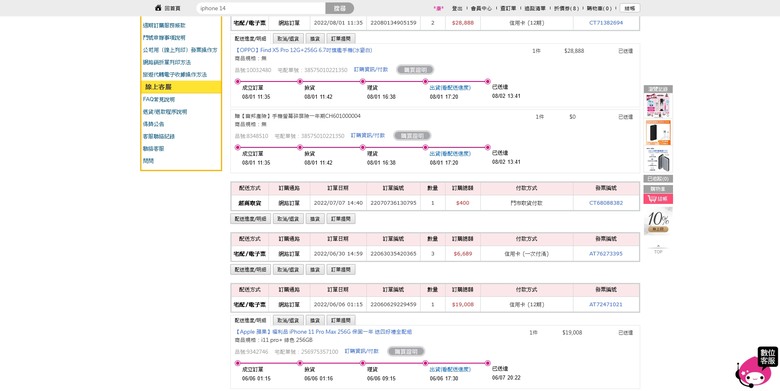Jump to page top with TOP arrow
The width and height of the screenshot is (780, 391).
658,249
